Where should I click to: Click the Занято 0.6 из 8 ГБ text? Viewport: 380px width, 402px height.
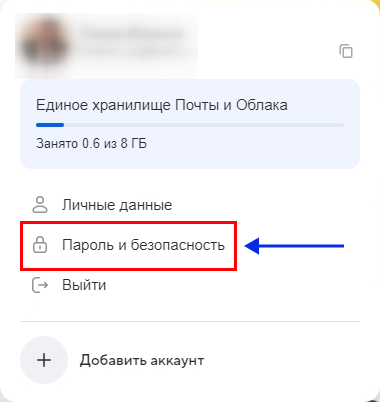(91, 144)
